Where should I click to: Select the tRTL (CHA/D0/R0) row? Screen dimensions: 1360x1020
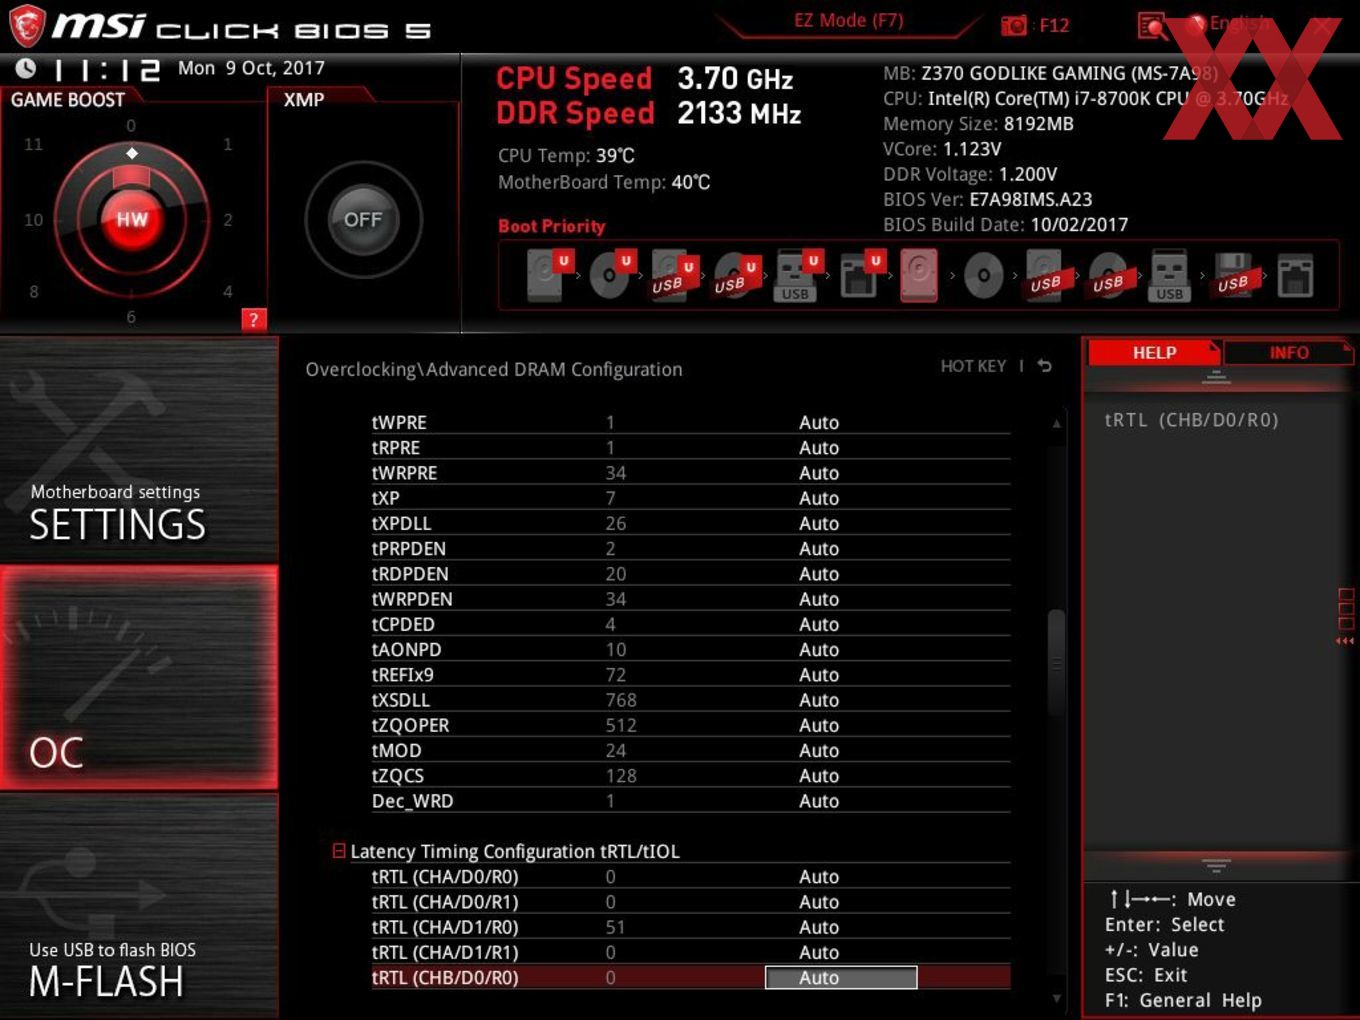point(690,877)
